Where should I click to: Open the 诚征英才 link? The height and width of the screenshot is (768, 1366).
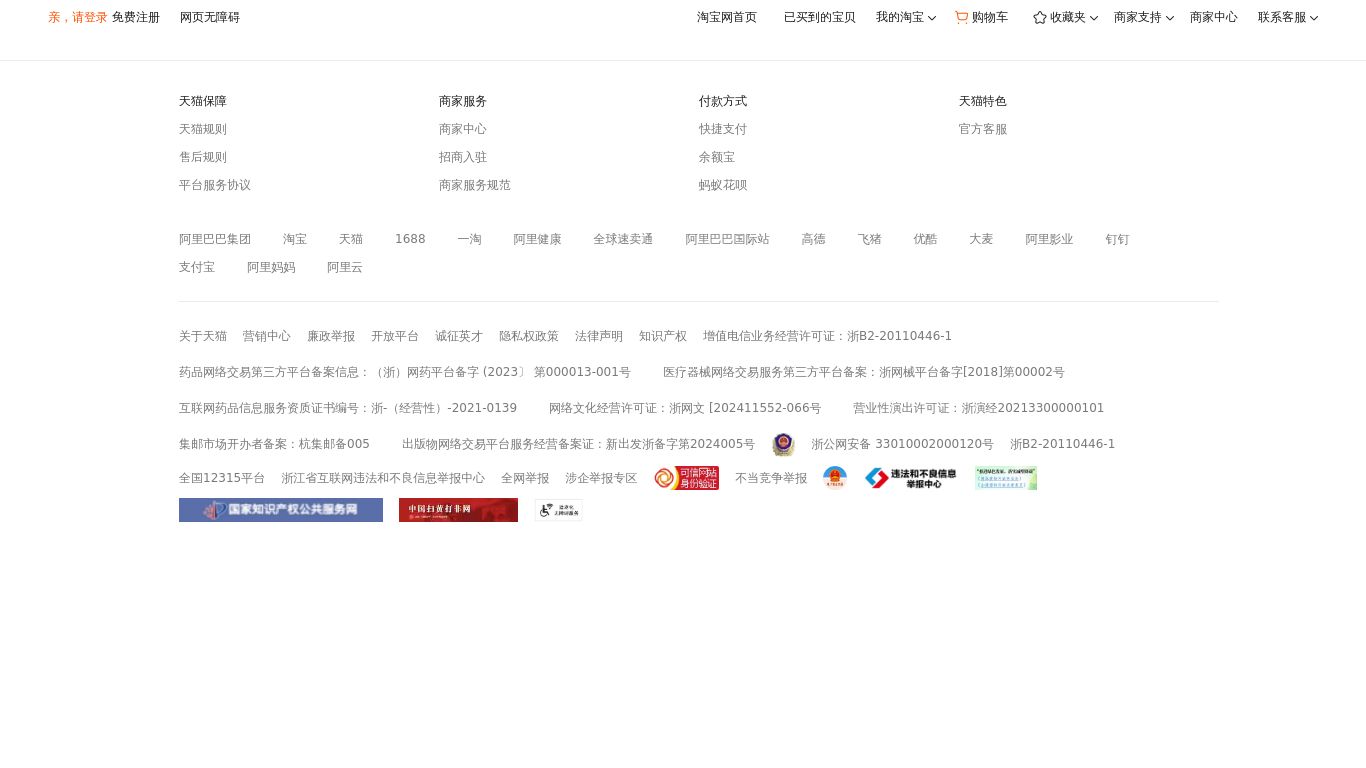459,336
